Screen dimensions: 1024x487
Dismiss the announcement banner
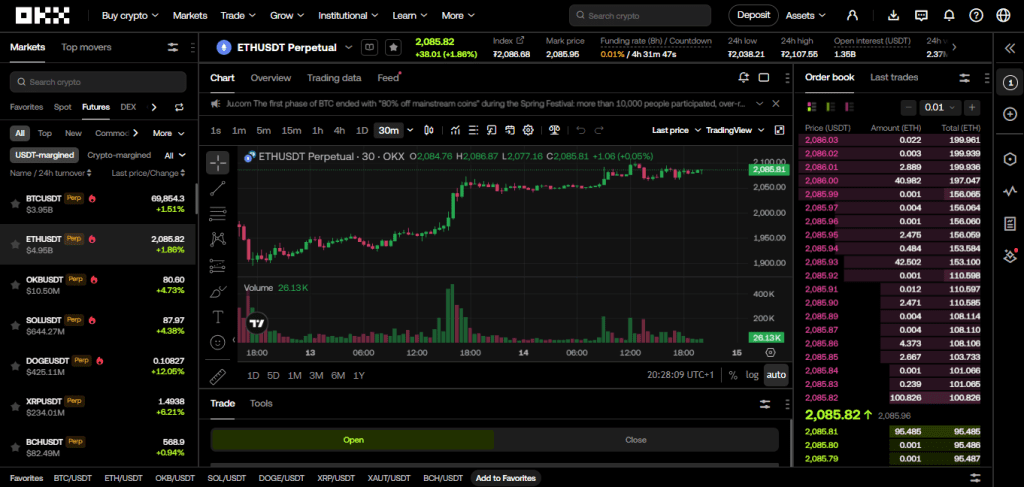[x=776, y=103]
